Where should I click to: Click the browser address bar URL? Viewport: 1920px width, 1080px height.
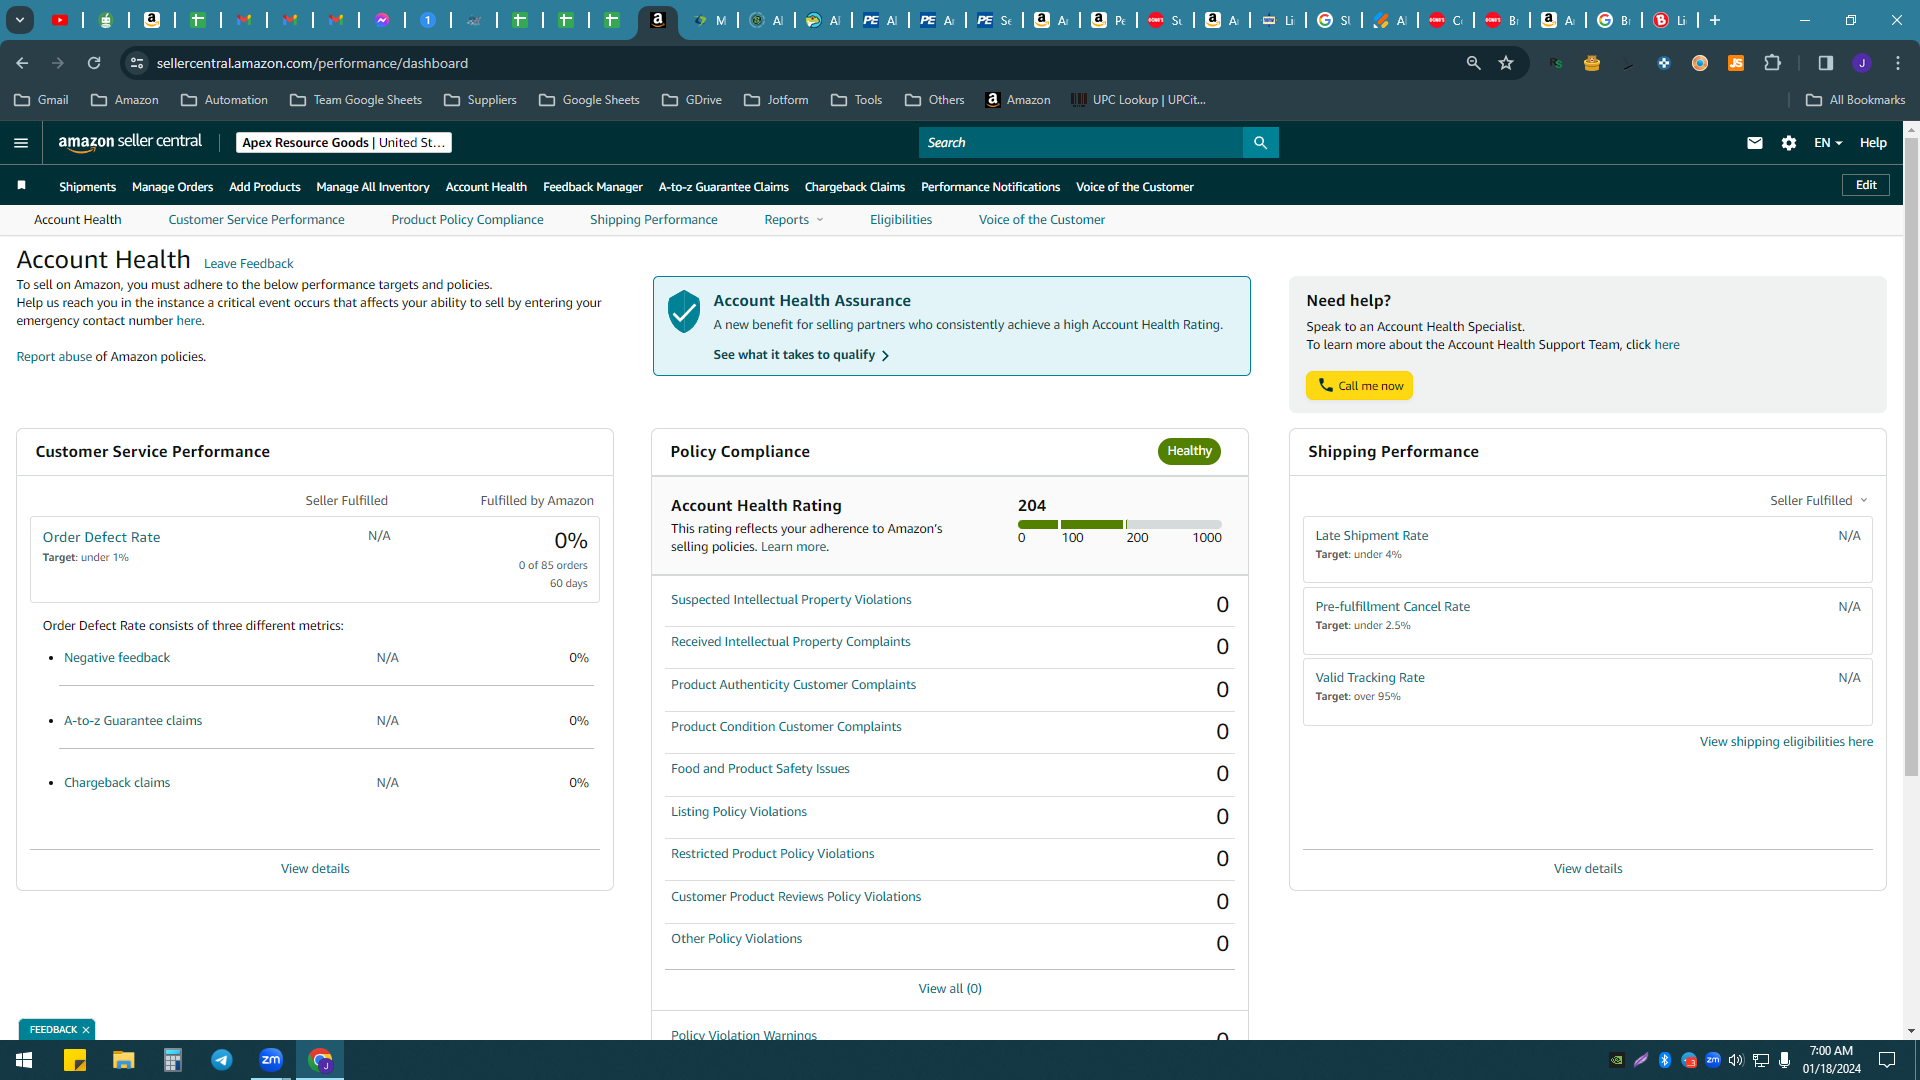(312, 63)
